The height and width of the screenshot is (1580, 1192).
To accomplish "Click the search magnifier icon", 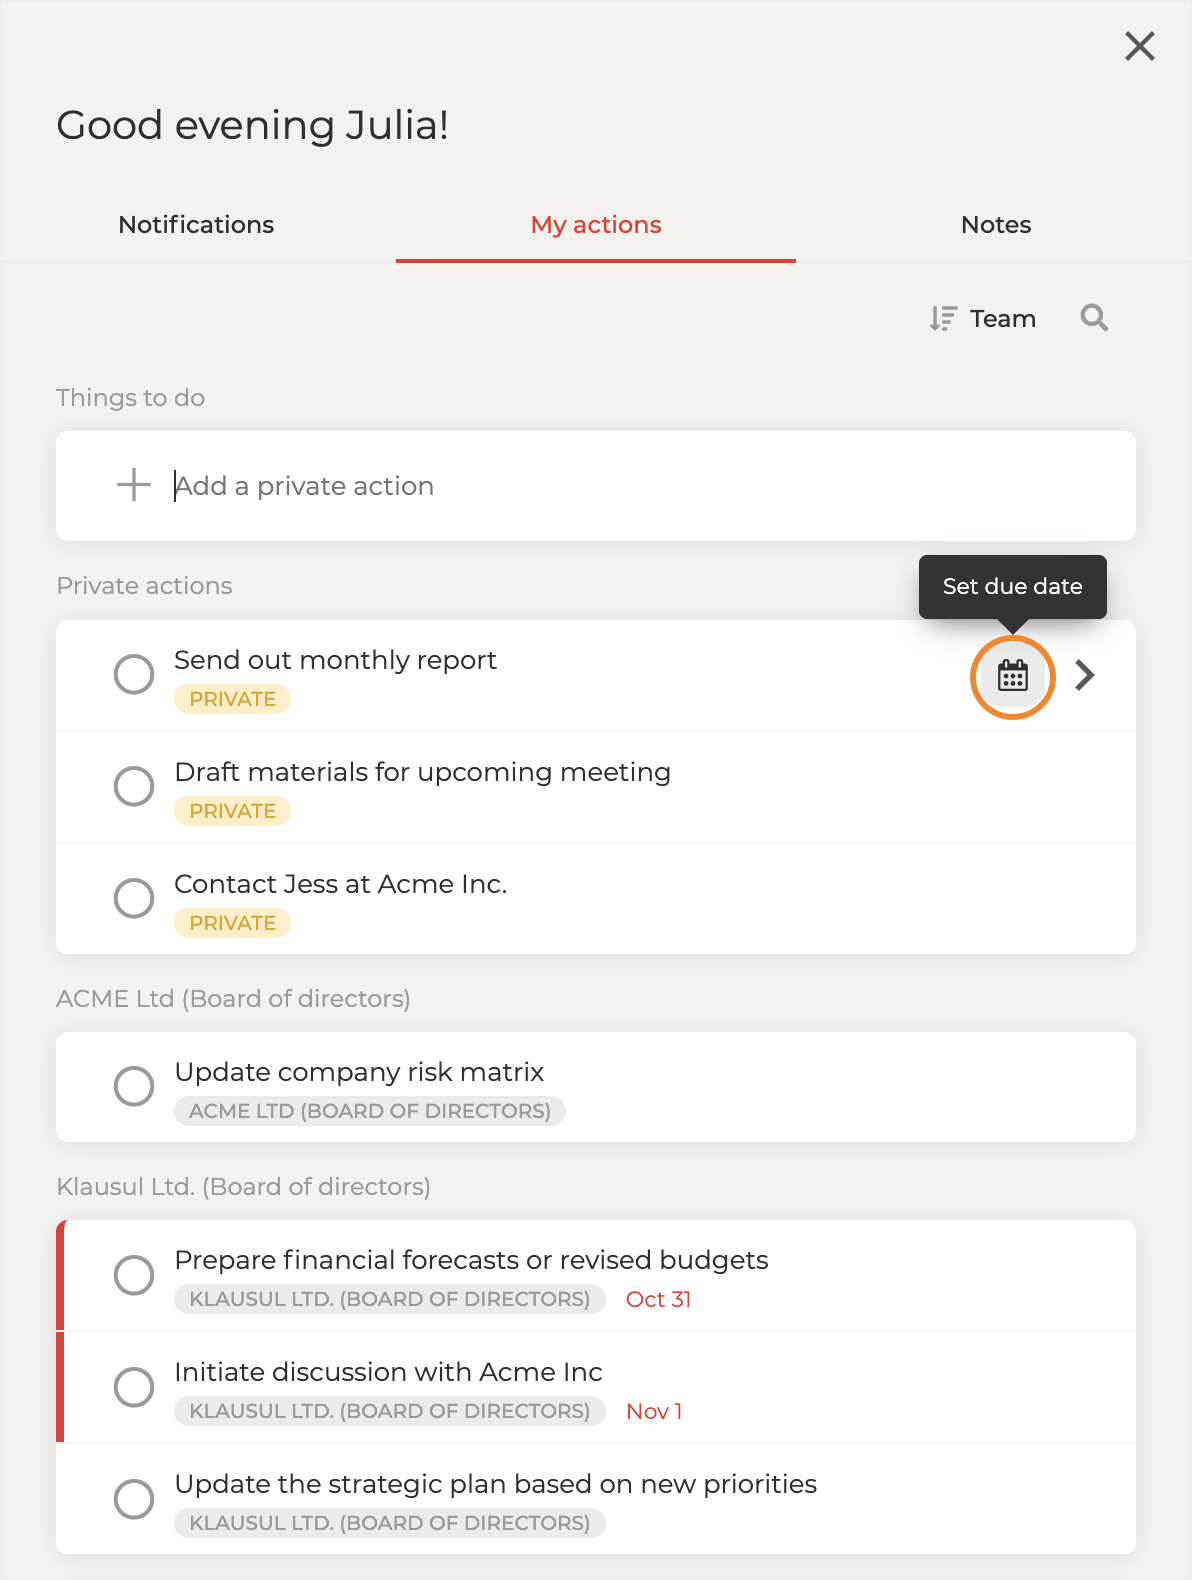I will pos(1094,318).
